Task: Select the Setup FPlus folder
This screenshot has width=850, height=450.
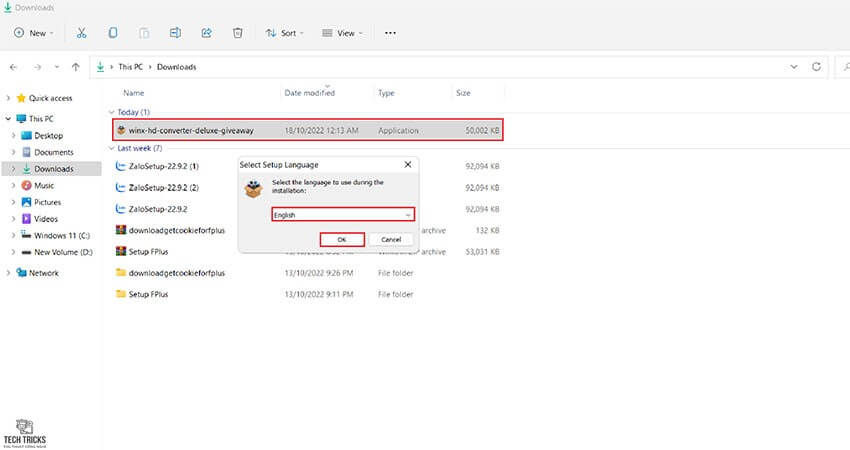Action: (x=148, y=294)
